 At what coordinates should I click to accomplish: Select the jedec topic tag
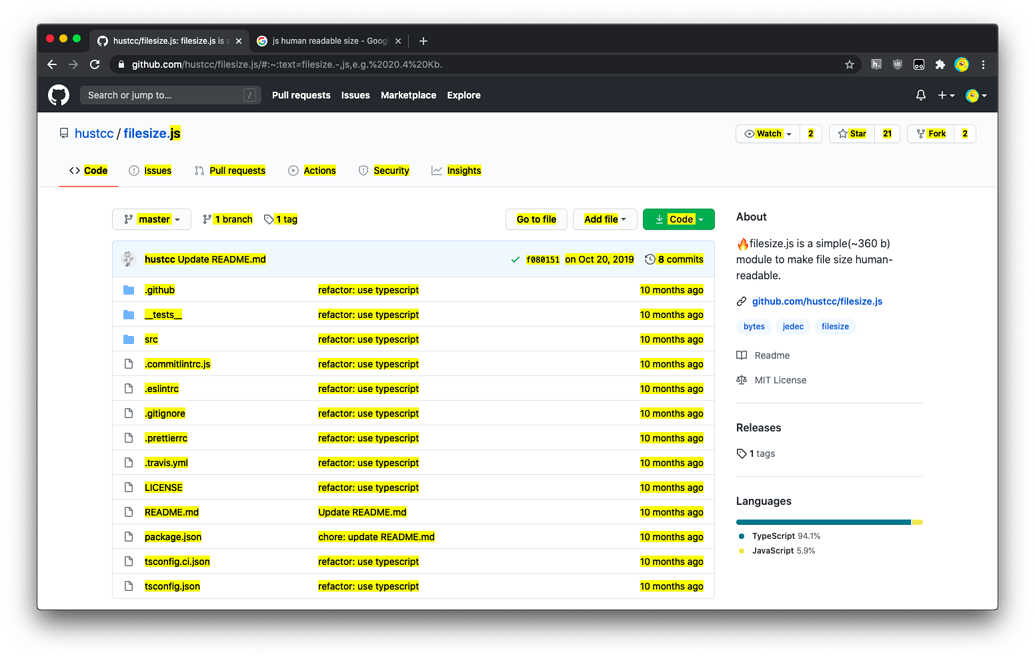(x=793, y=326)
